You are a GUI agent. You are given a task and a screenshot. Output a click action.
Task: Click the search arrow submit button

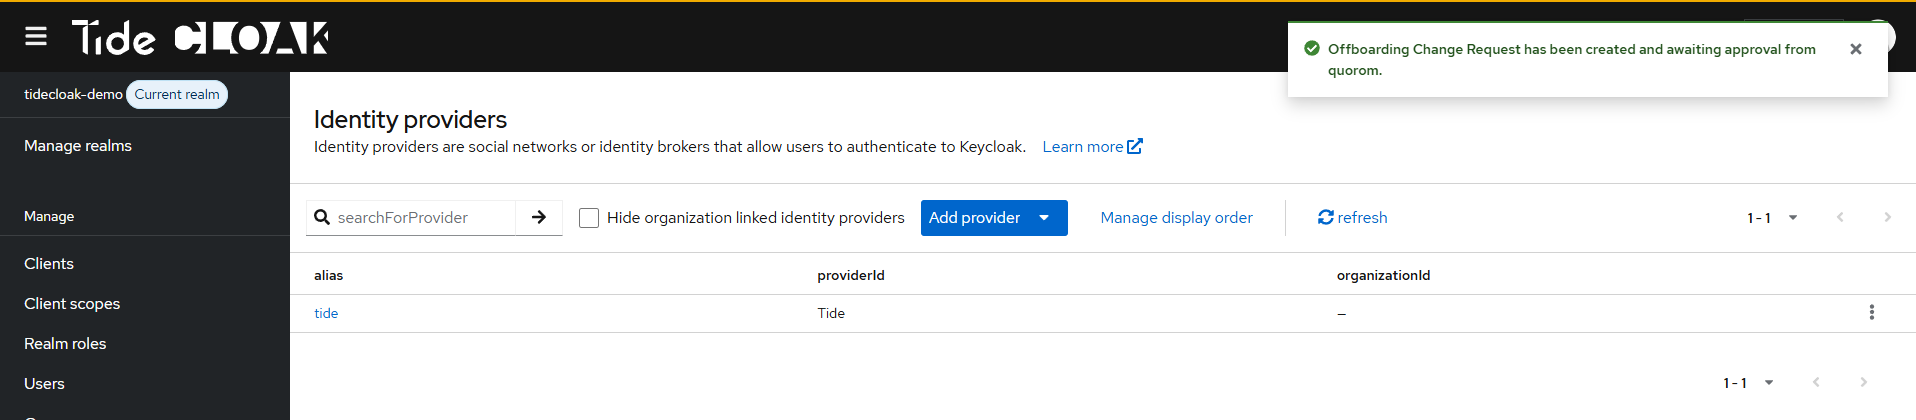tap(539, 217)
